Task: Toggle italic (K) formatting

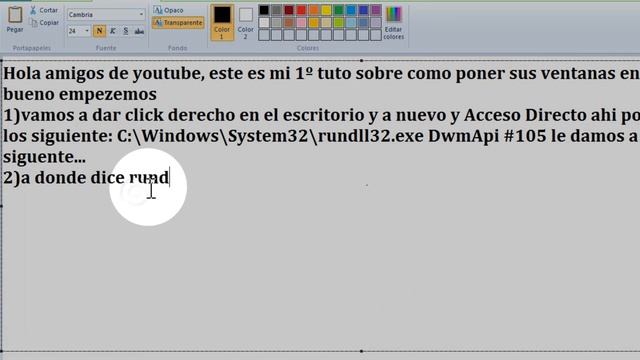Action: click(113, 31)
